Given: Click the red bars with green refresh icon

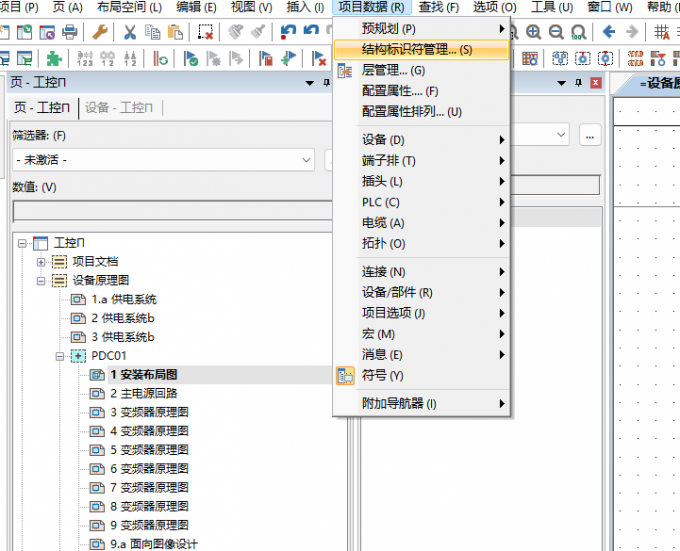Looking at the screenshot, I should click(x=160, y=58).
